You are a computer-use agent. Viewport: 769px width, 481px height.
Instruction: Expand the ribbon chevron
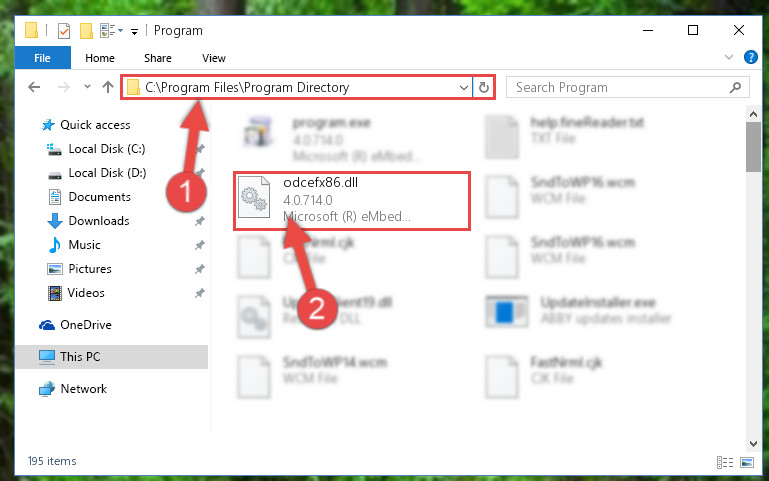click(729, 57)
